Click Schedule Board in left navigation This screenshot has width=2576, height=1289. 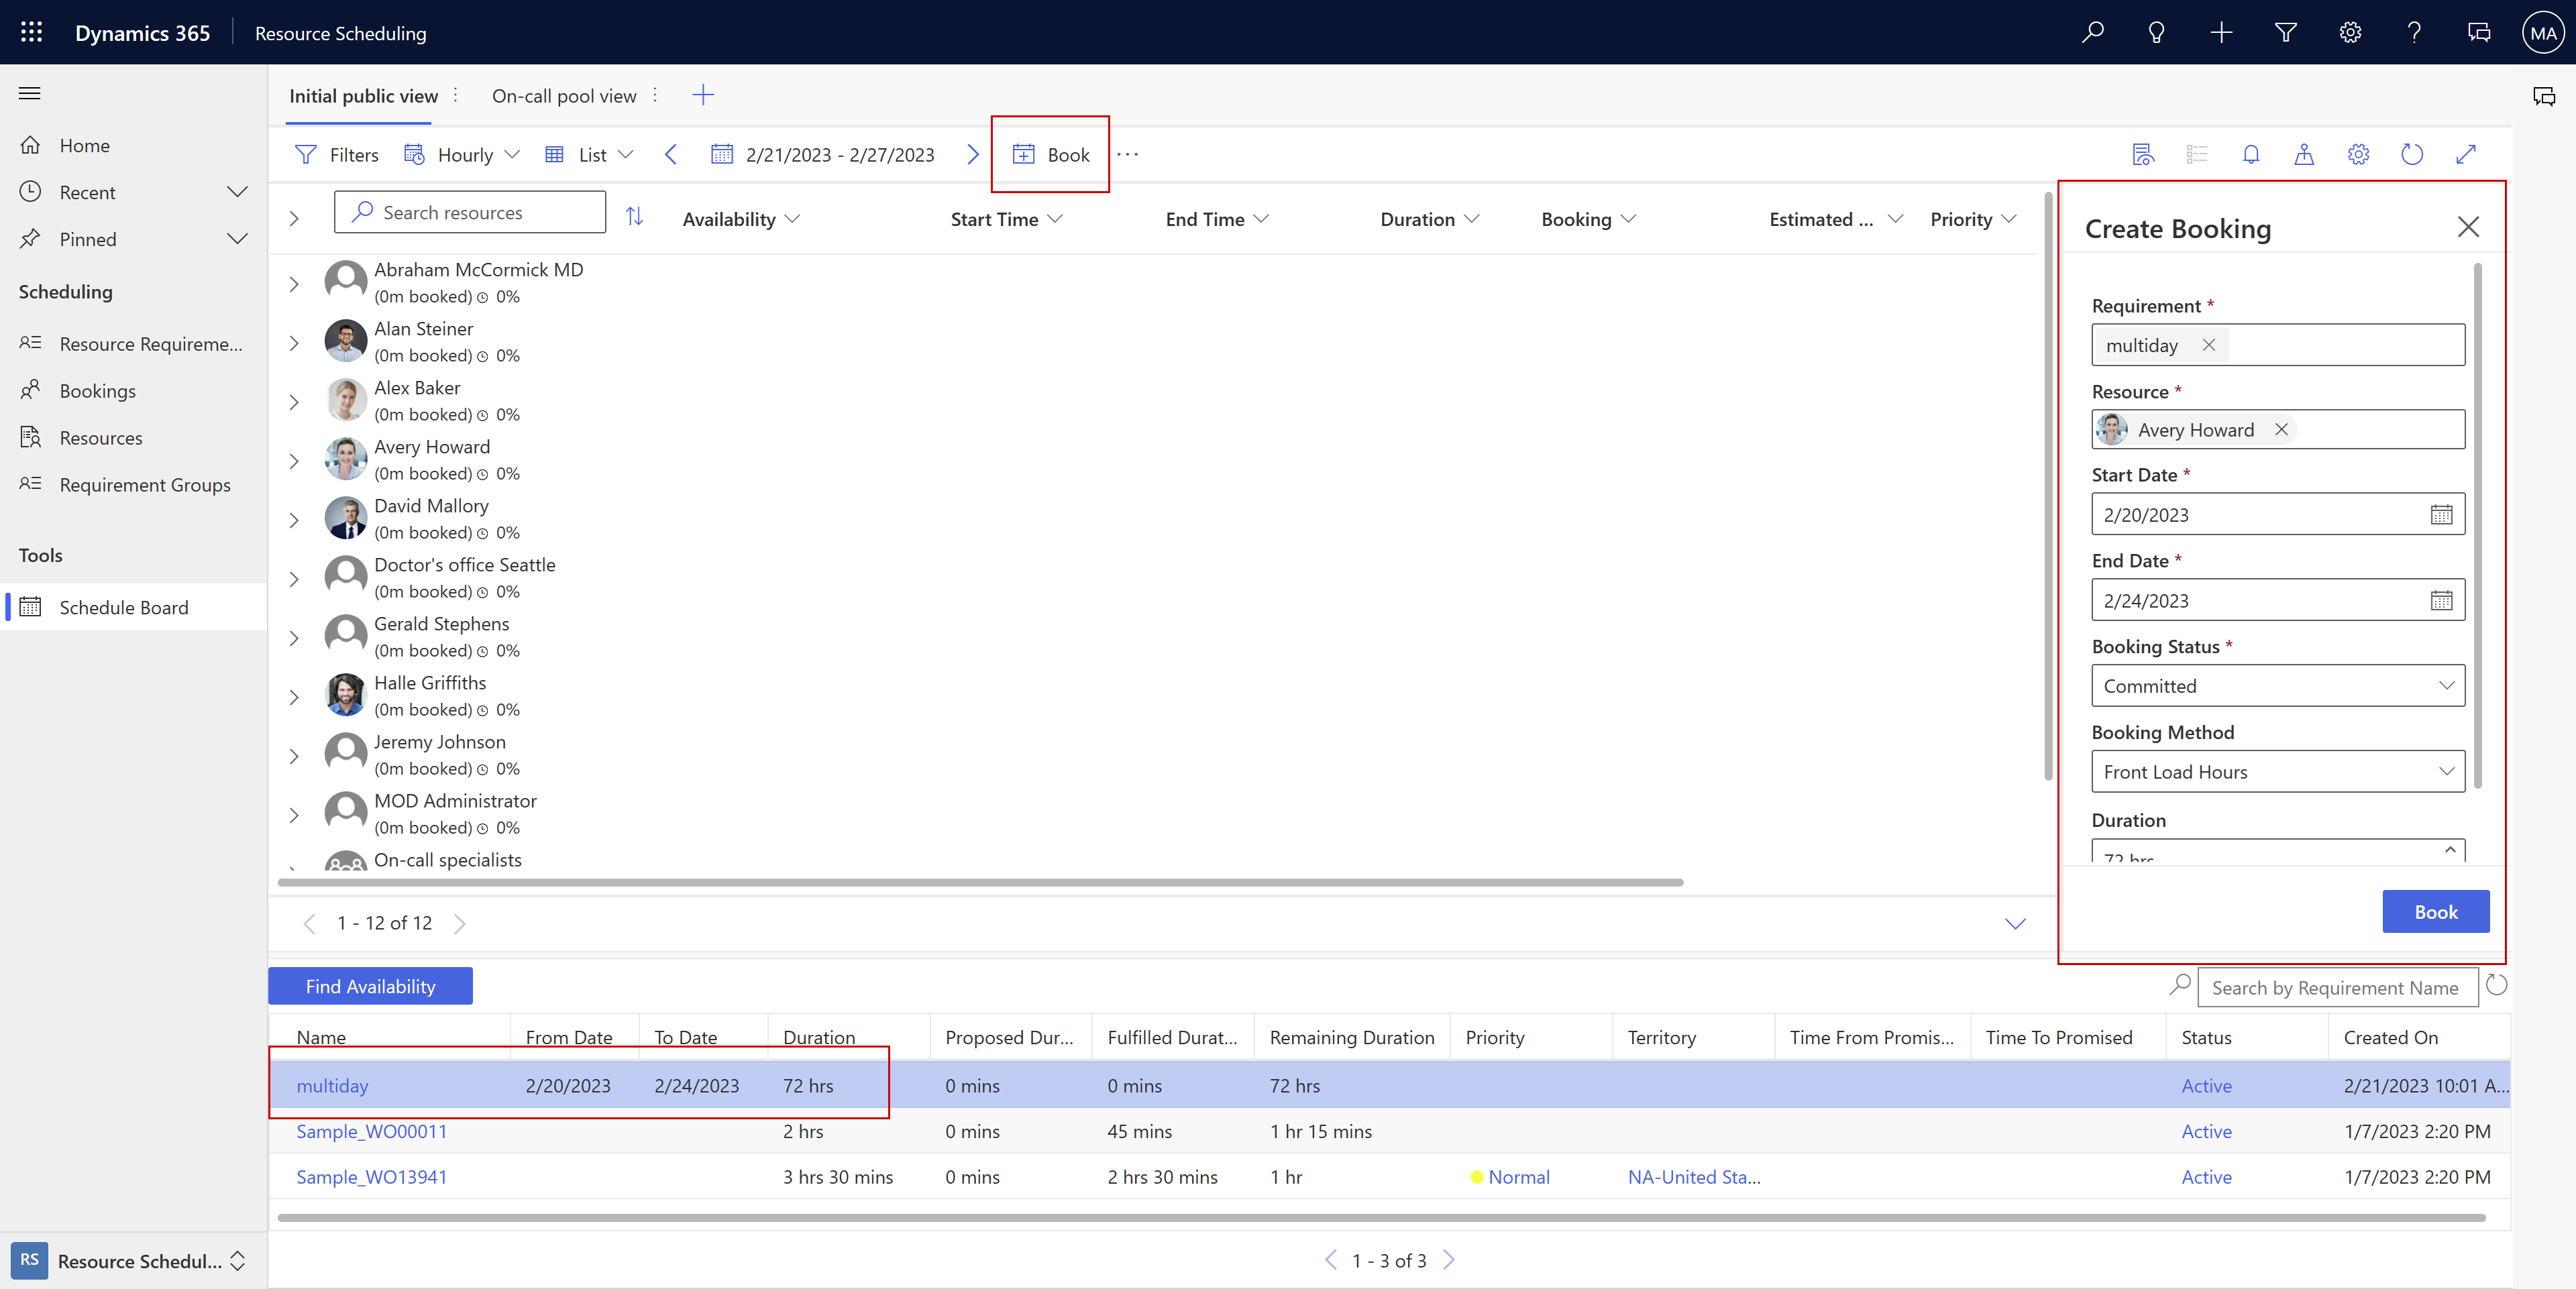coord(123,607)
